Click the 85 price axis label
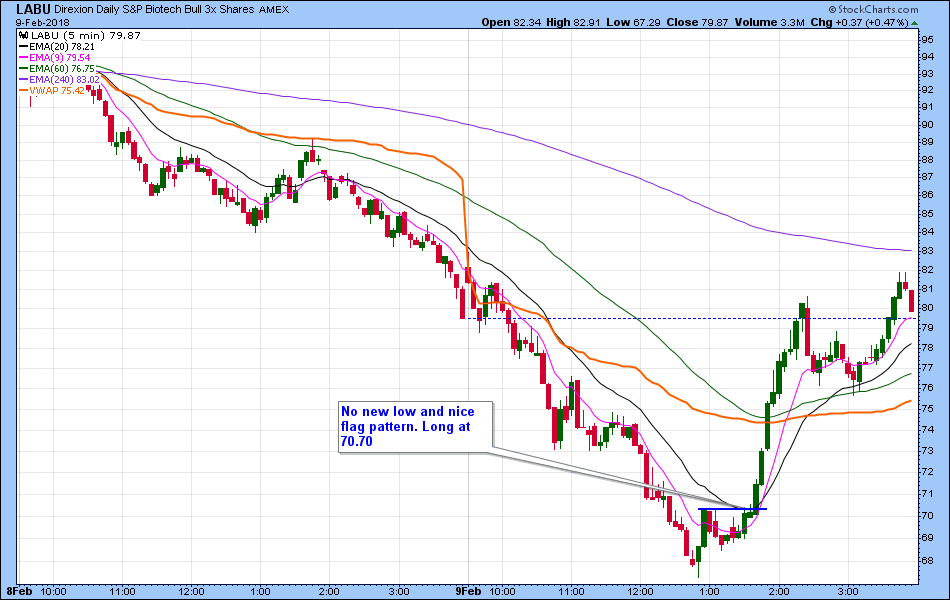The width and height of the screenshot is (950, 600). 927,213
